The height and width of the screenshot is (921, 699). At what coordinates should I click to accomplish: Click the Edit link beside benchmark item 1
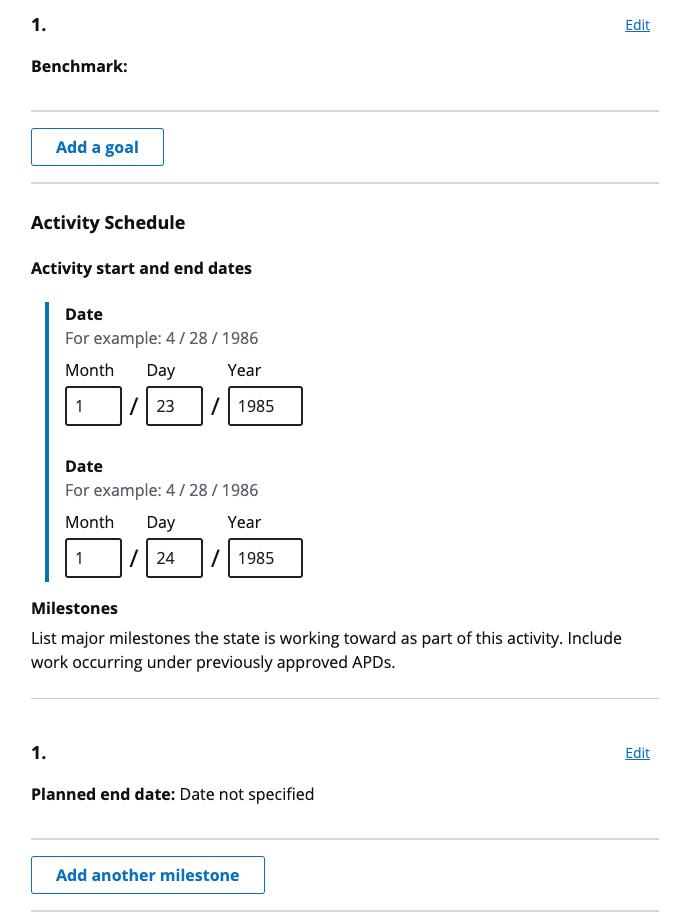click(x=637, y=25)
